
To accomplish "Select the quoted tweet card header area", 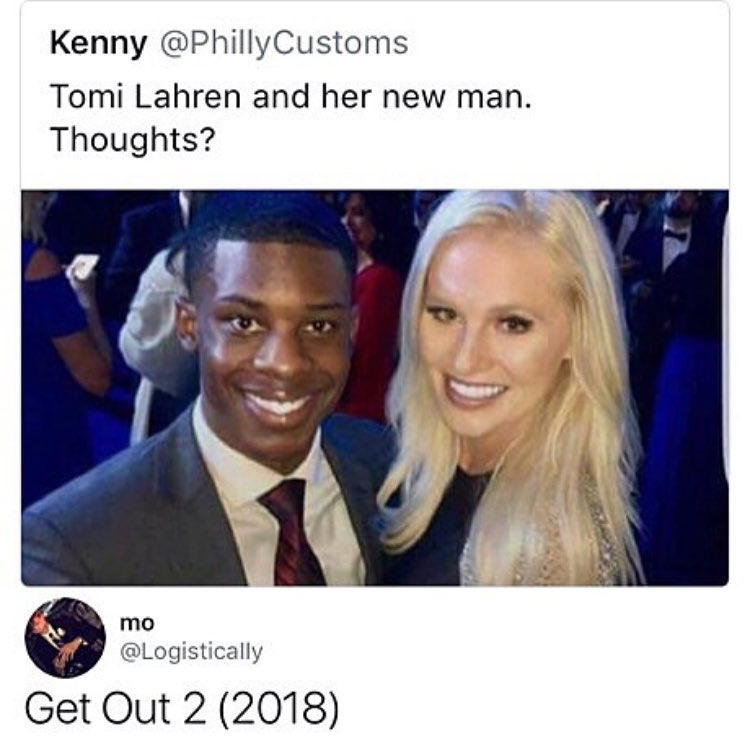I will (375, 95).
